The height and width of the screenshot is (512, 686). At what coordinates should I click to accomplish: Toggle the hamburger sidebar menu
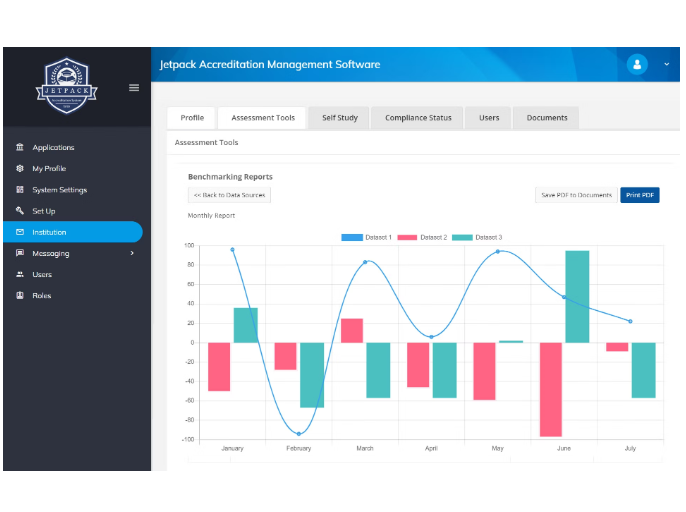point(134,88)
